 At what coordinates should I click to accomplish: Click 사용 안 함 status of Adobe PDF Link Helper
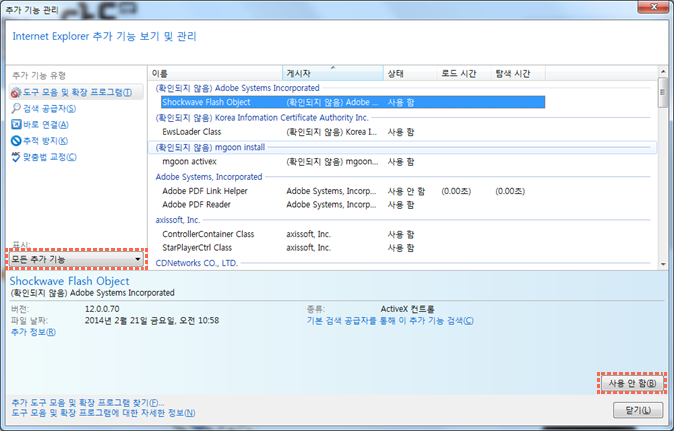coord(406,191)
